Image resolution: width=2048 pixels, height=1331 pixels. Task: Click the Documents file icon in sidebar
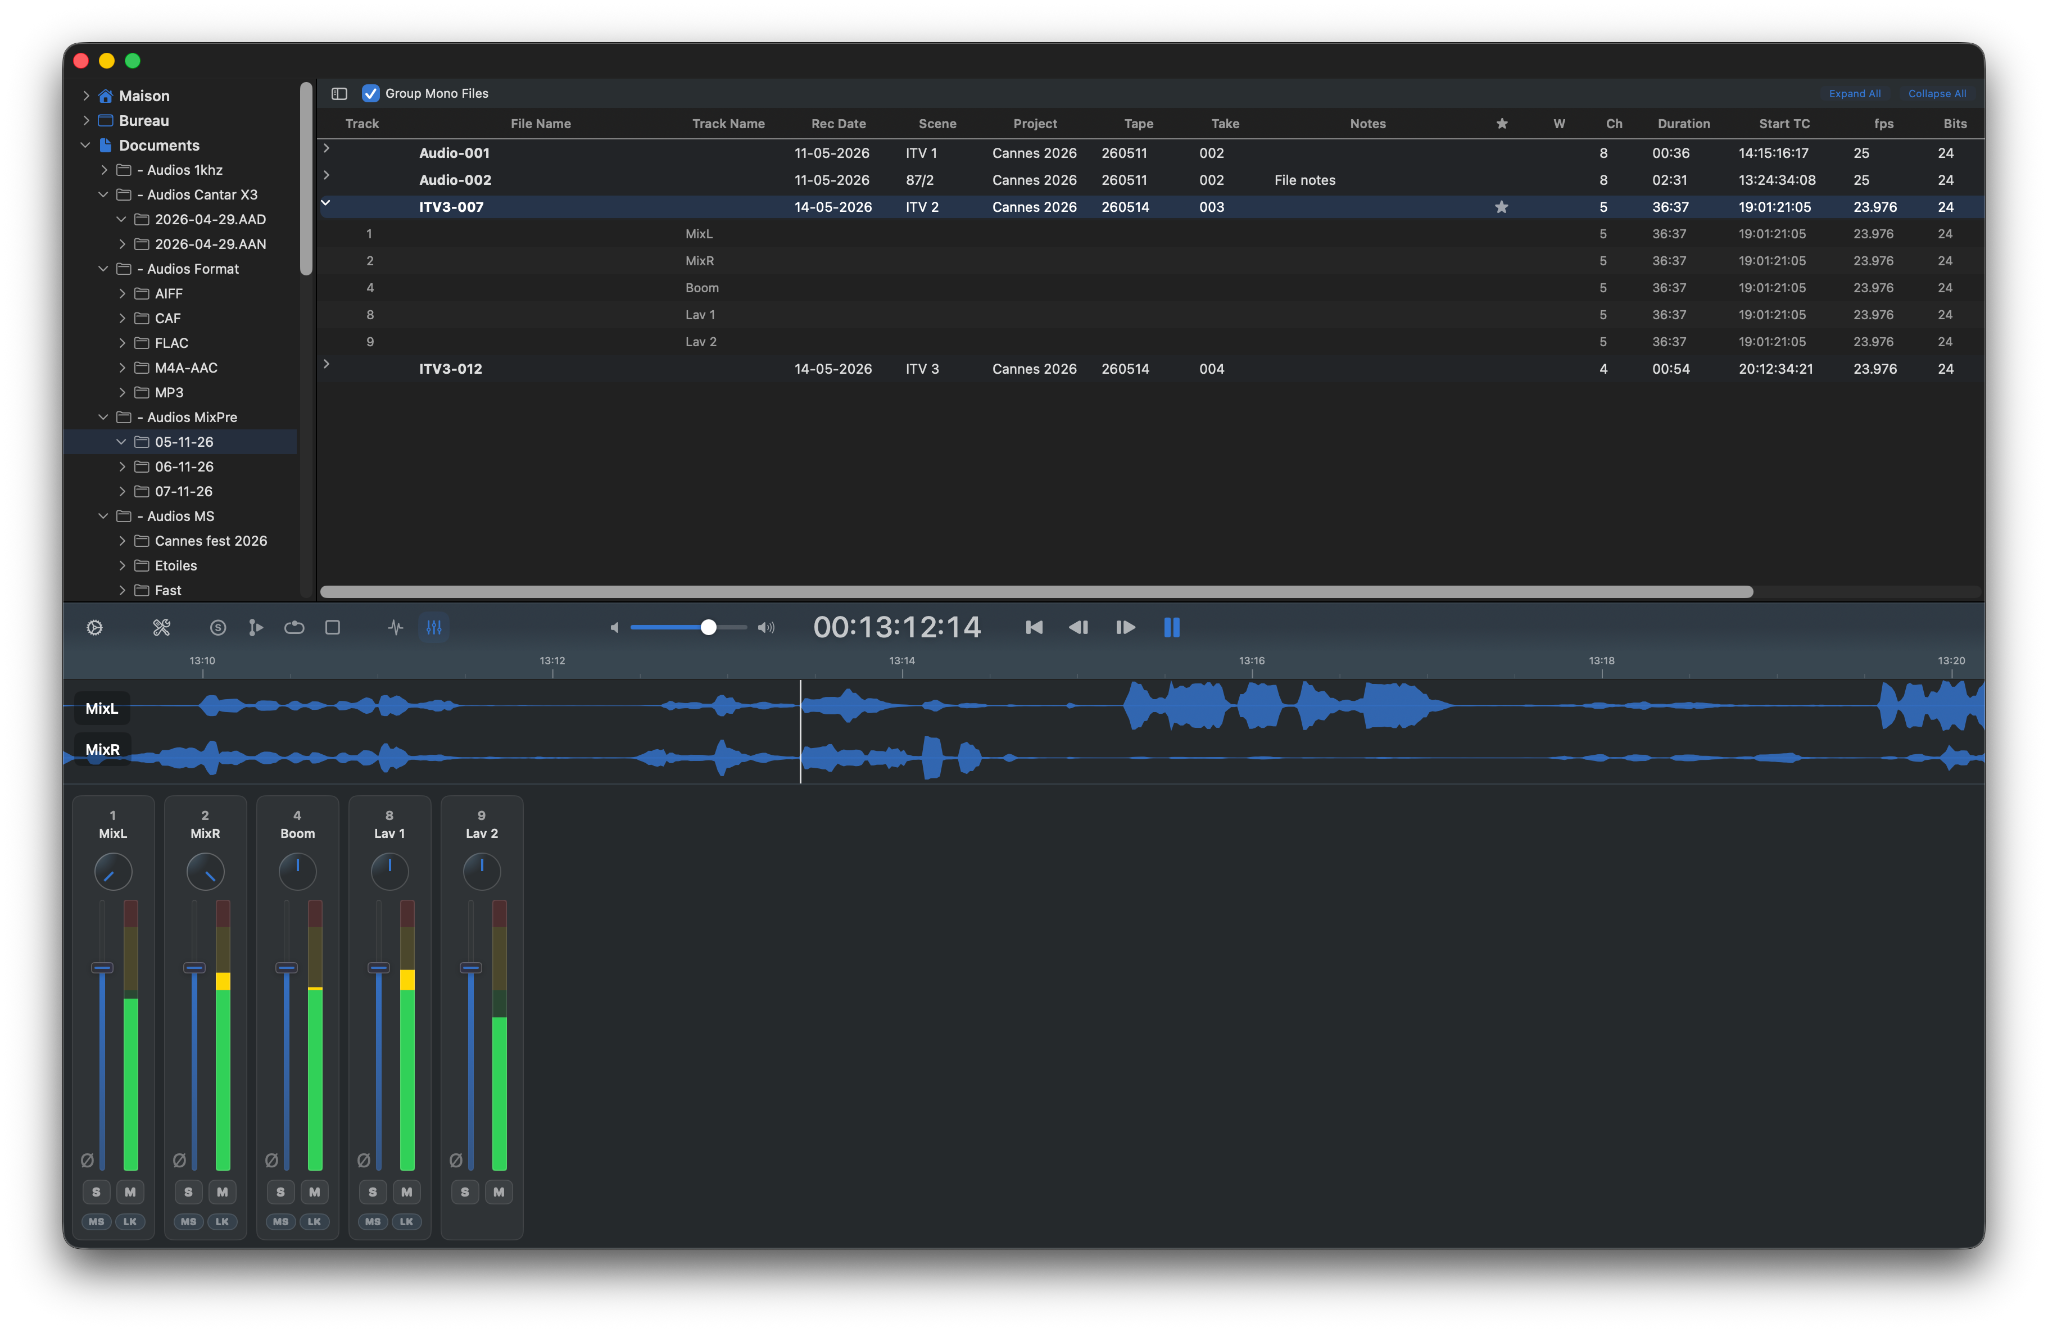[105, 145]
